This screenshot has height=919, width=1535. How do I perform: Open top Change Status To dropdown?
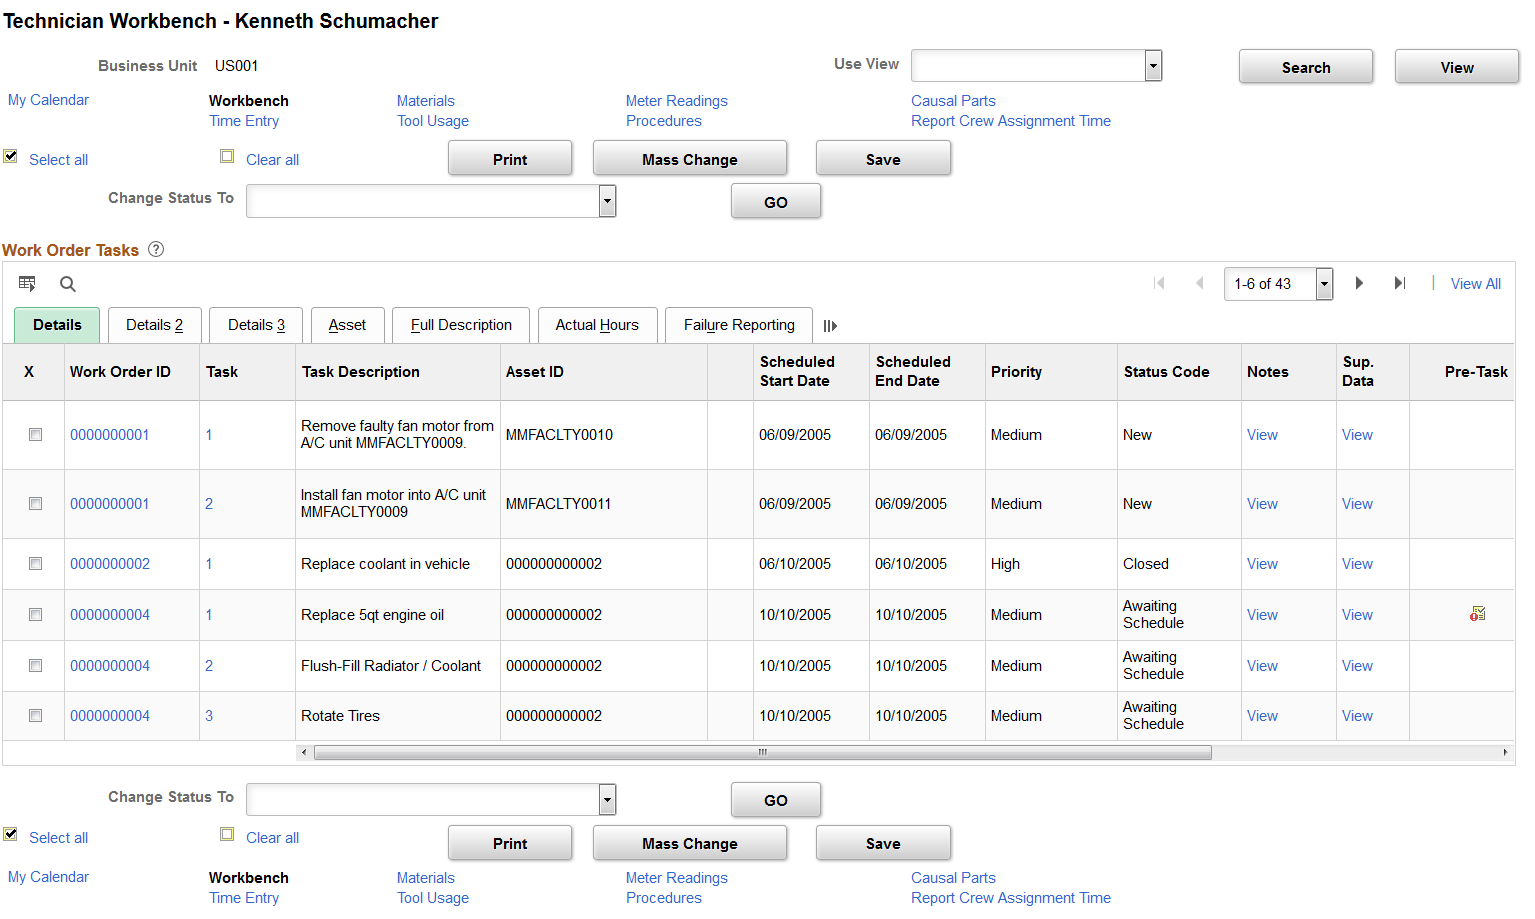tap(431, 201)
